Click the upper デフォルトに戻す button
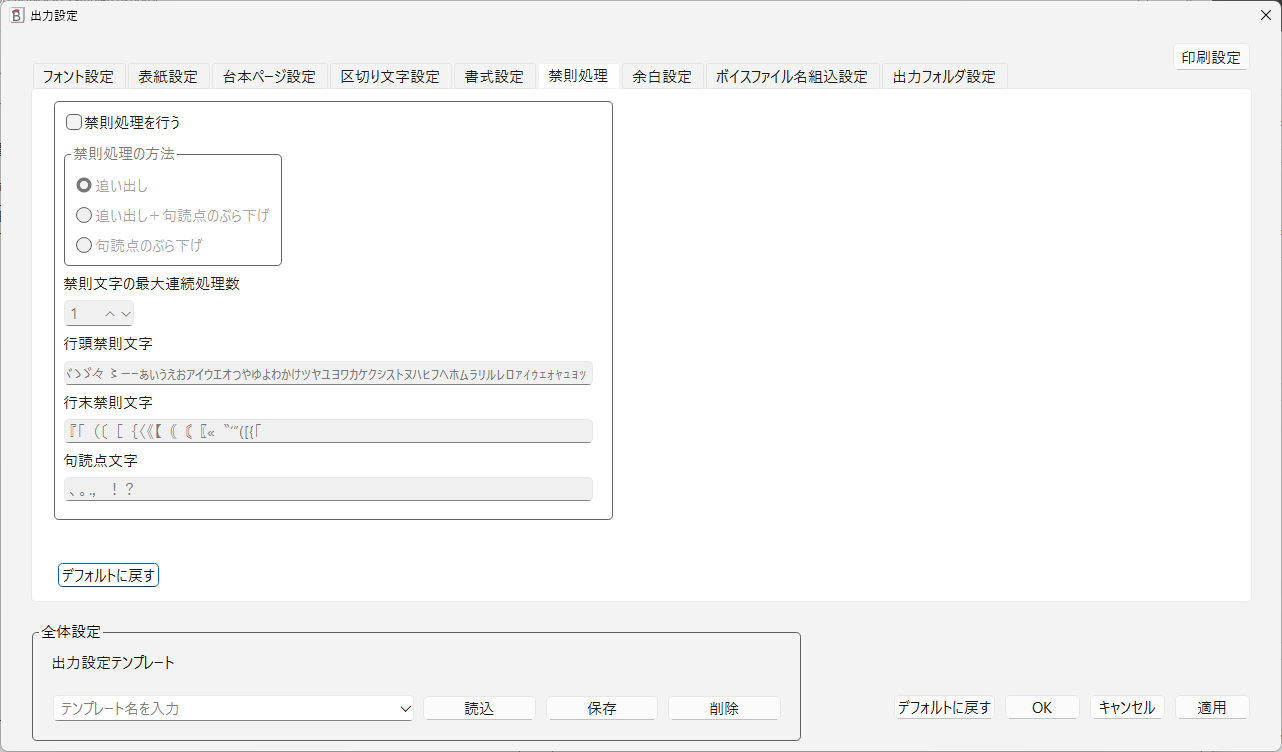 (108, 574)
